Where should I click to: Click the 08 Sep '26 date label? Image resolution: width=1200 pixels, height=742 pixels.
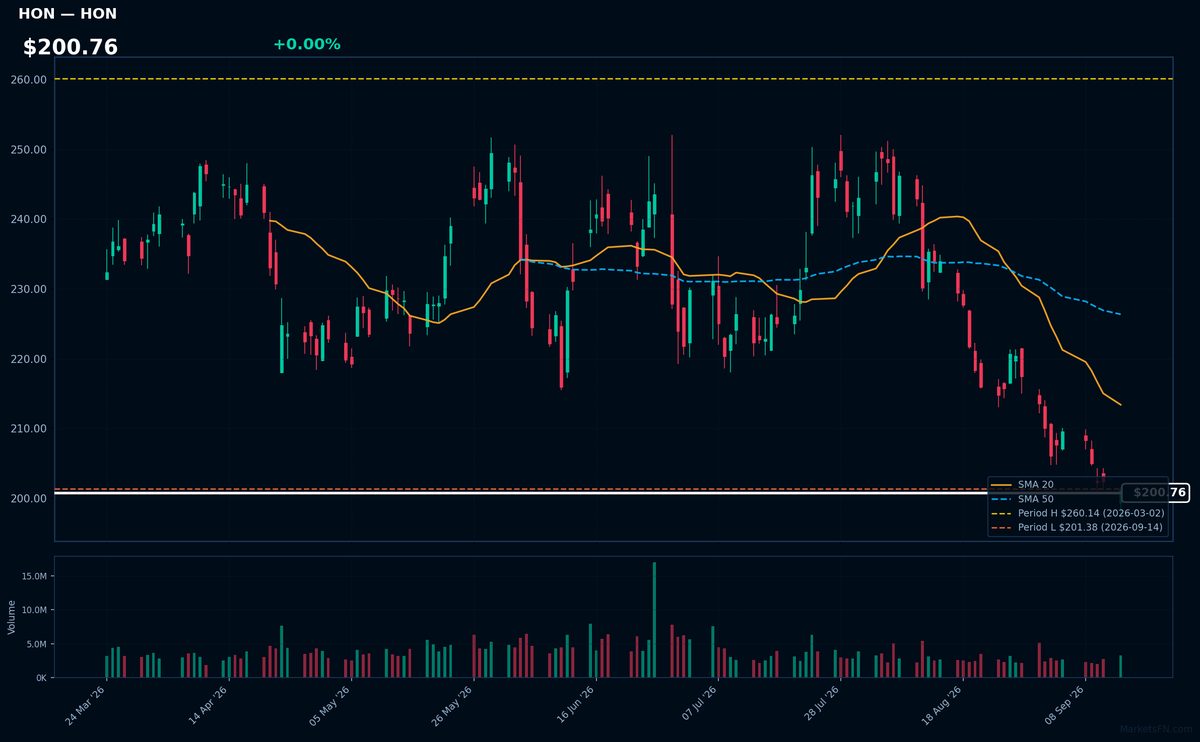(x=1064, y=706)
